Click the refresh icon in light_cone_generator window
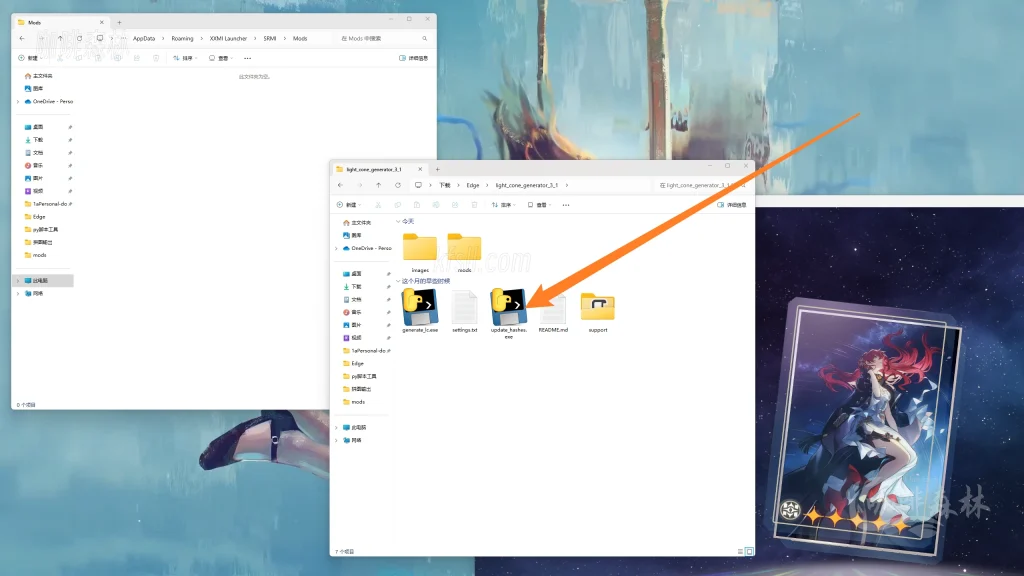This screenshot has height=576, width=1024. click(398, 185)
